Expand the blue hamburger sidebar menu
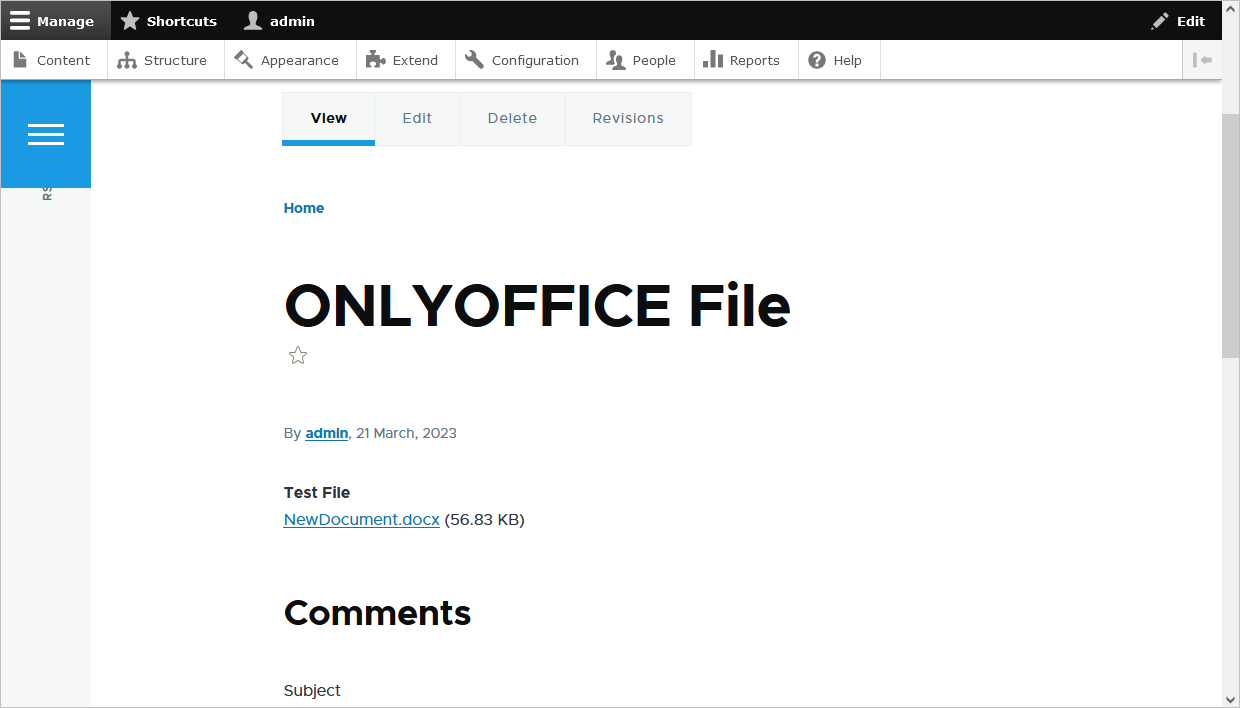Screen dimensions: 1240x708 pos(46,133)
